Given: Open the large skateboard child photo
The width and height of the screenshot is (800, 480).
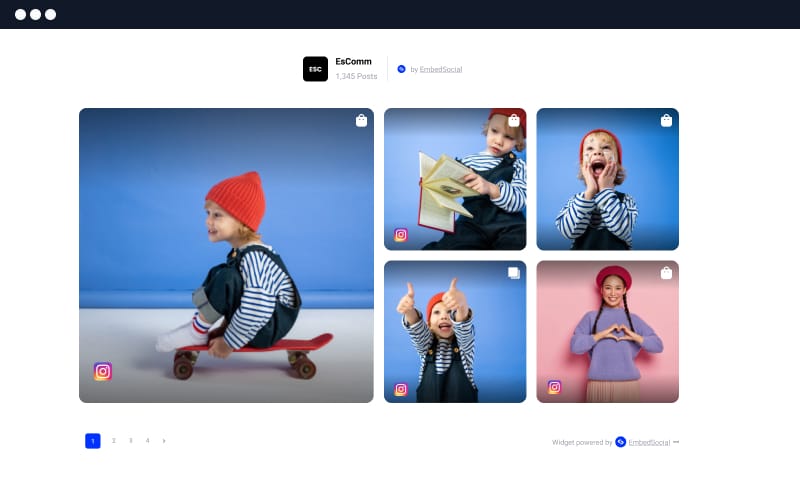Looking at the screenshot, I should coord(226,255).
